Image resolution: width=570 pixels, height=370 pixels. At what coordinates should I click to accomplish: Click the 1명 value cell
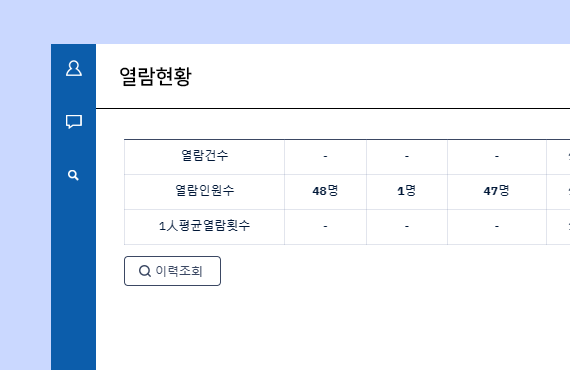(407, 192)
